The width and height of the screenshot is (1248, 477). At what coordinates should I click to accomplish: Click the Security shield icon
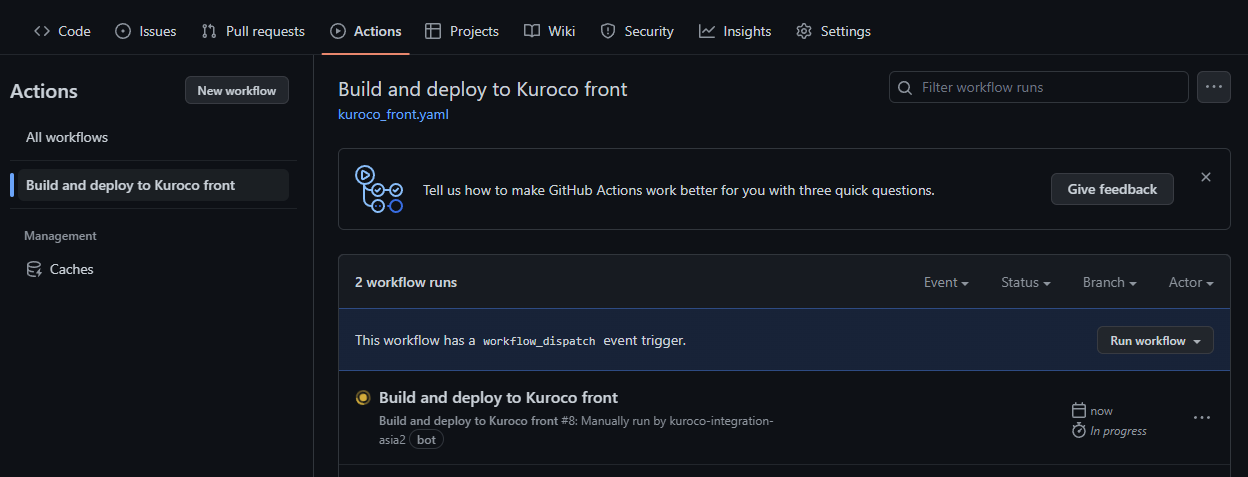(608, 31)
